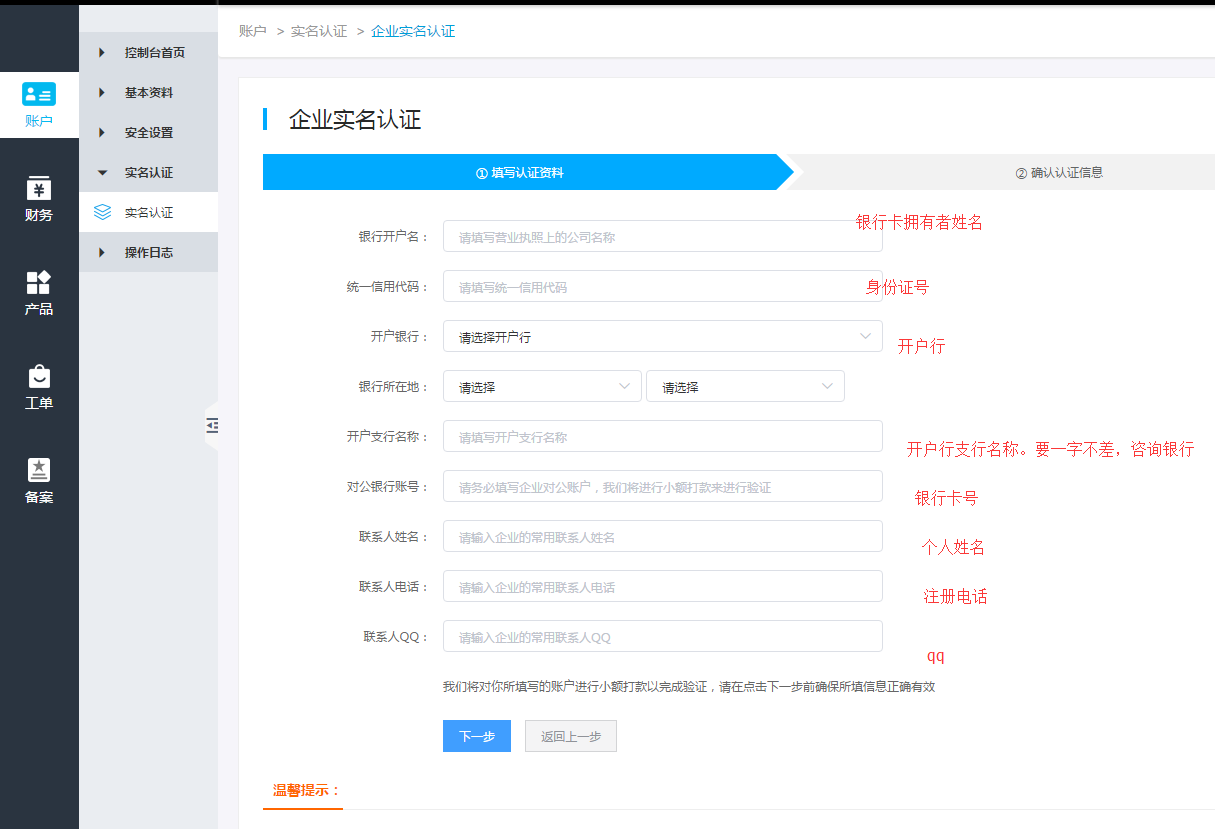The image size is (1215, 829).
Task: Select the 安全设置 menu item
Action: (148, 132)
